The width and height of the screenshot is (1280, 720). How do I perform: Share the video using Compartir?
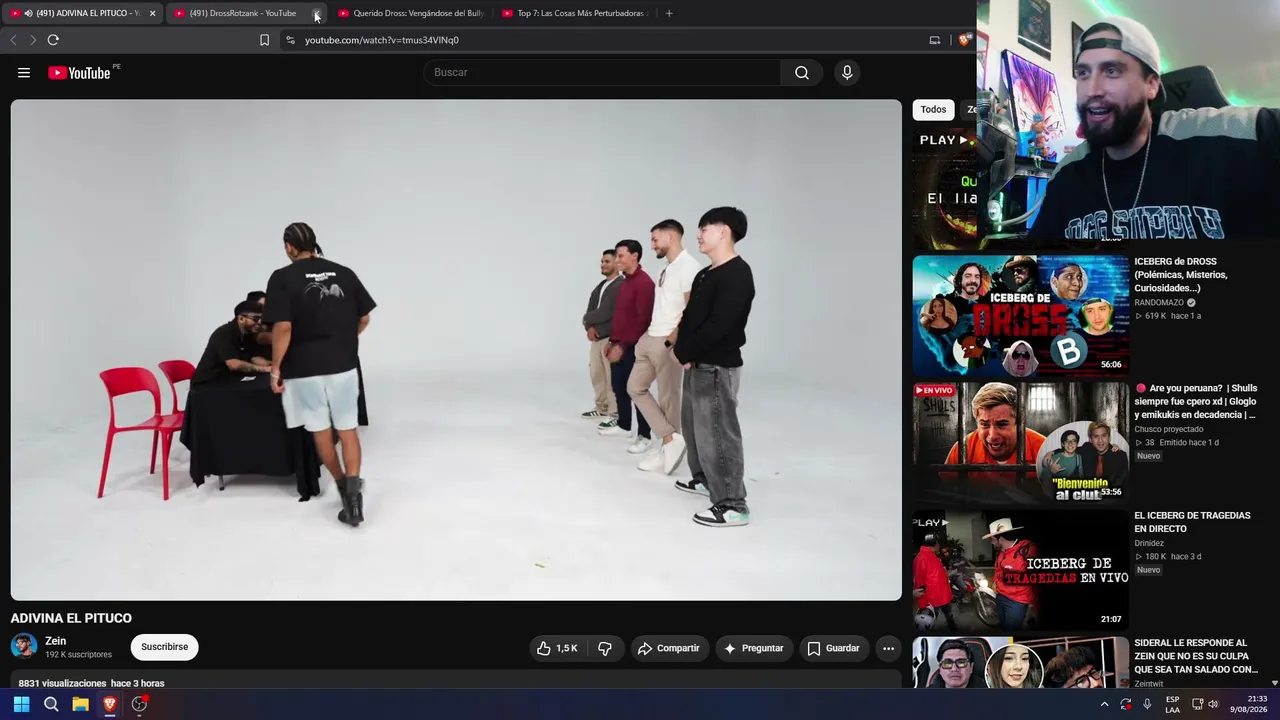coord(668,648)
